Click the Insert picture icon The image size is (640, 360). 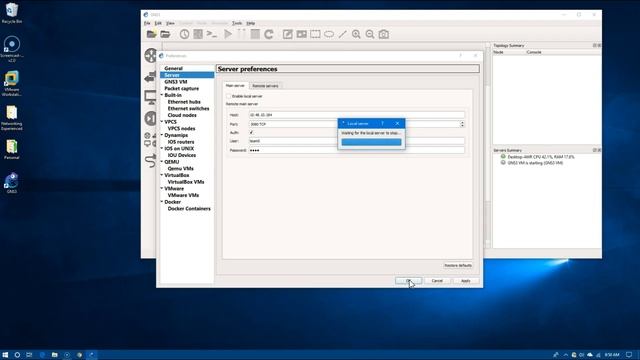pos(302,34)
